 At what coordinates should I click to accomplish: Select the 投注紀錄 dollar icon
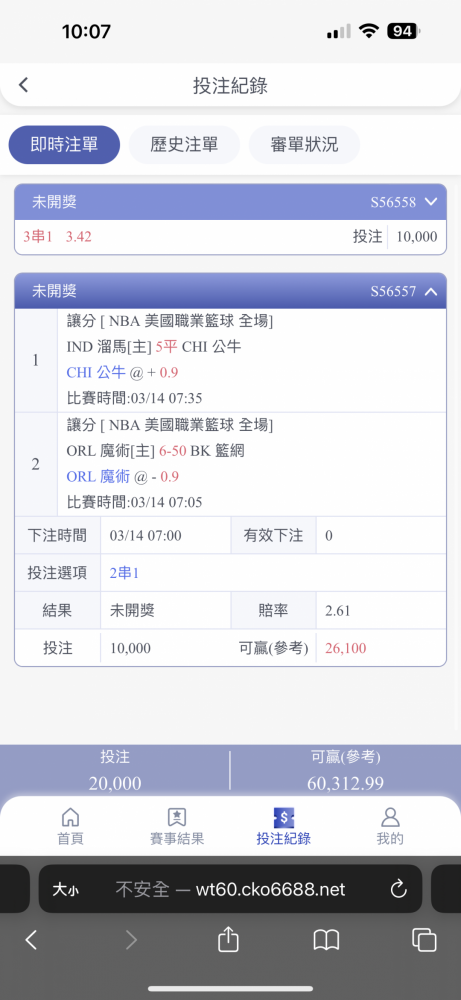click(x=283, y=817)
